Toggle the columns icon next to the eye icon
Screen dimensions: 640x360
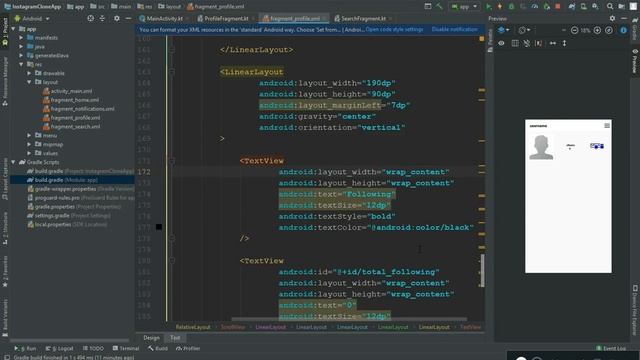click(515, 43)
